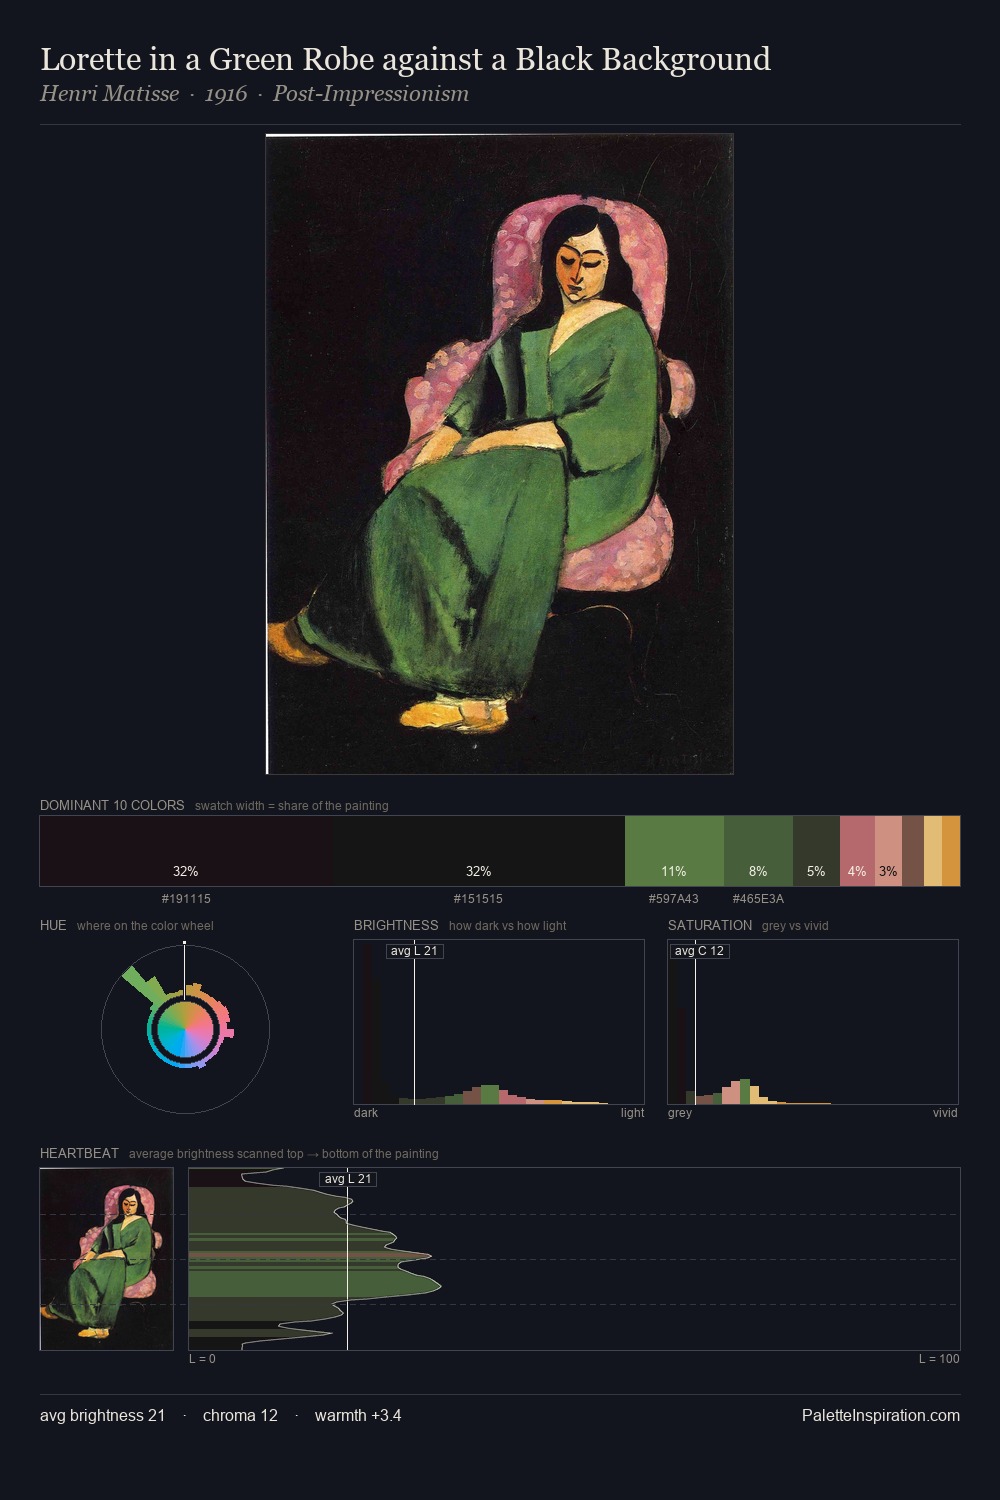Screen dimensions: 1000x1500
Task: Click the 'HUE' section heading
Action: [x=53, y=925]
